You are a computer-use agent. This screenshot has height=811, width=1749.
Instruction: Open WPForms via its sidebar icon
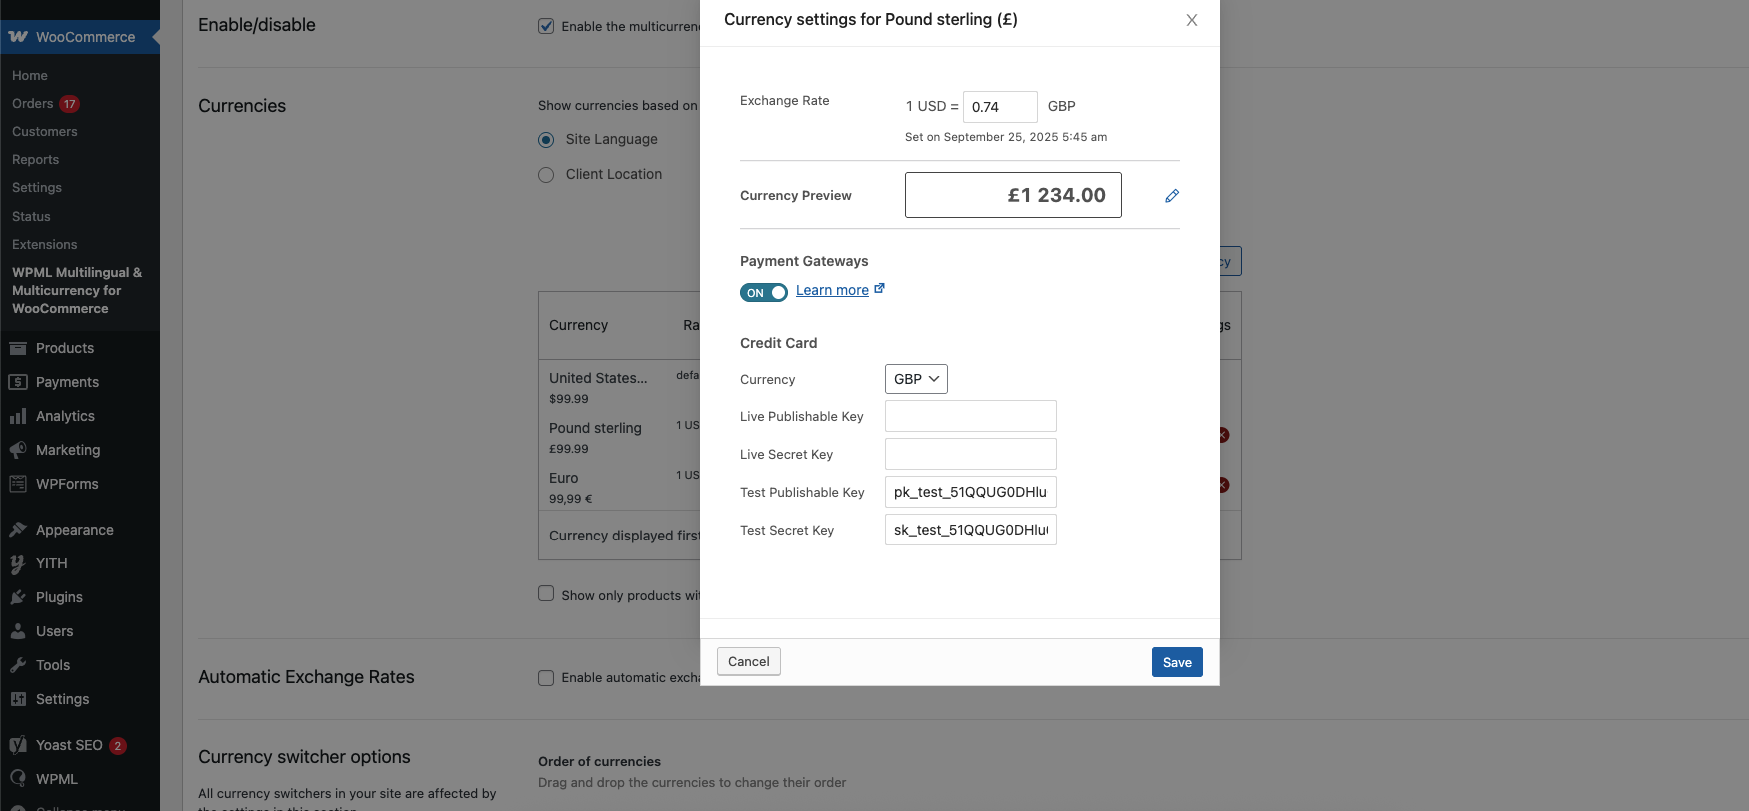18,484
